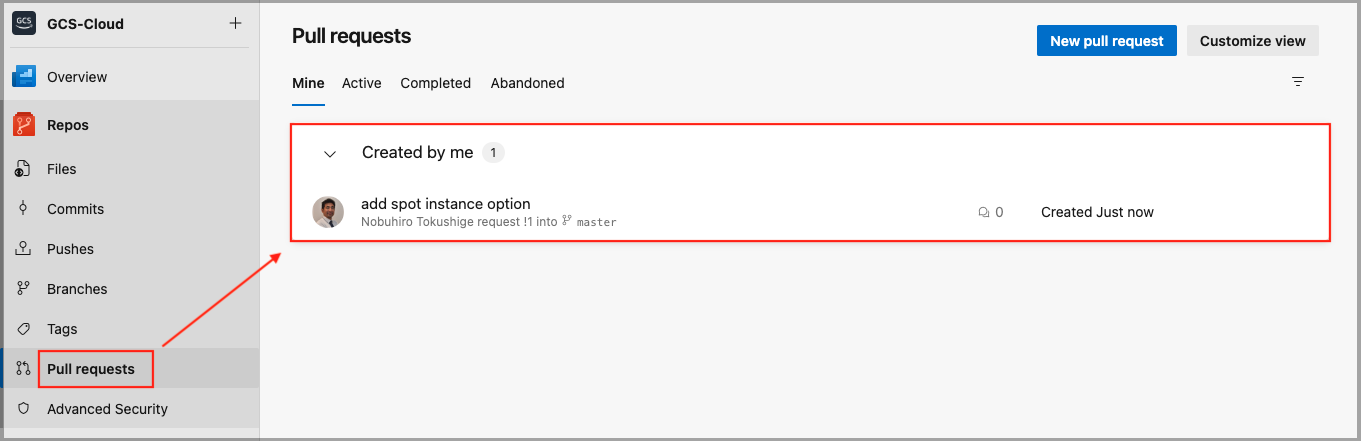Click the Advanced Security shield icon

coord(23,409)
